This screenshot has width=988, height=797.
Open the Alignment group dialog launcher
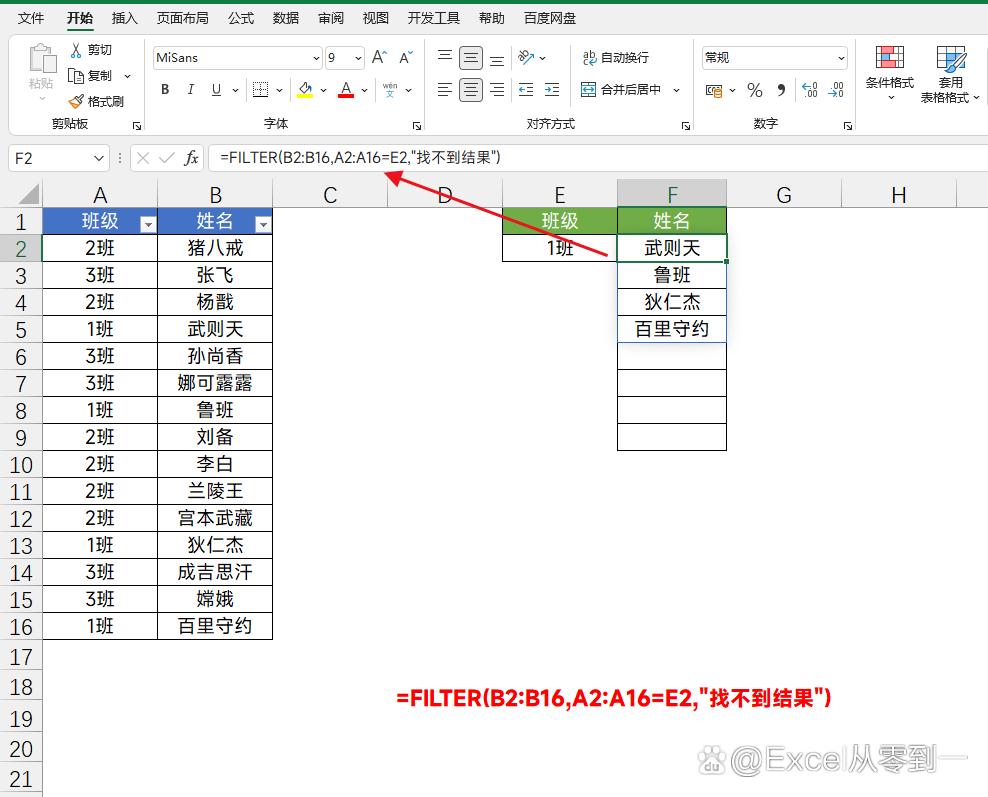click(686, 126)
